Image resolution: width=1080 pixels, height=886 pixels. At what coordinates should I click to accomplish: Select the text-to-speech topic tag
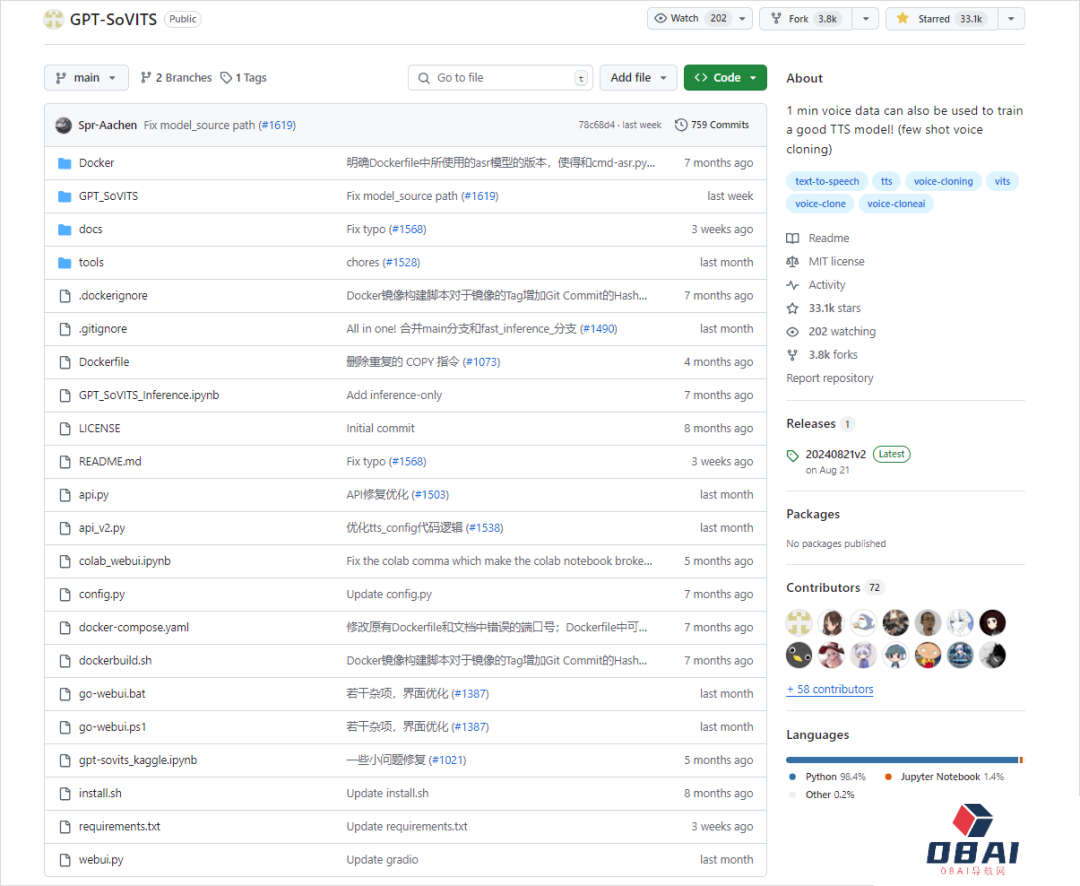pyautogui.click(x=827, y=181)
